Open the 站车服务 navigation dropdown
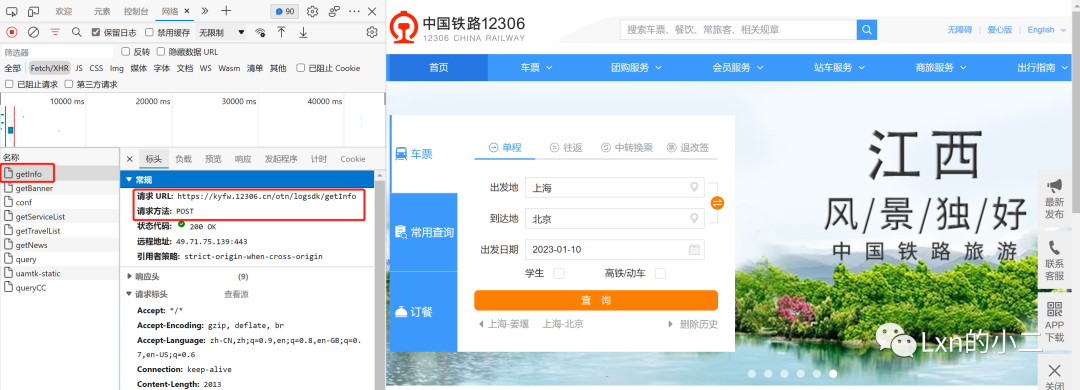The image size is (1080, 390). coord(839,68)
